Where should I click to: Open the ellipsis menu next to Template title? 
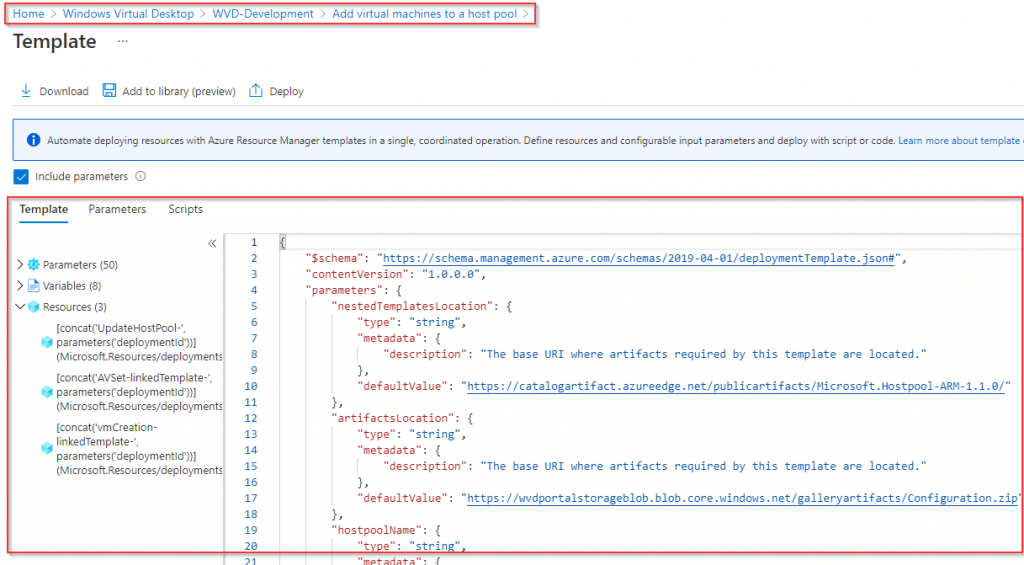pyautogui.click(x=123, y=41)
